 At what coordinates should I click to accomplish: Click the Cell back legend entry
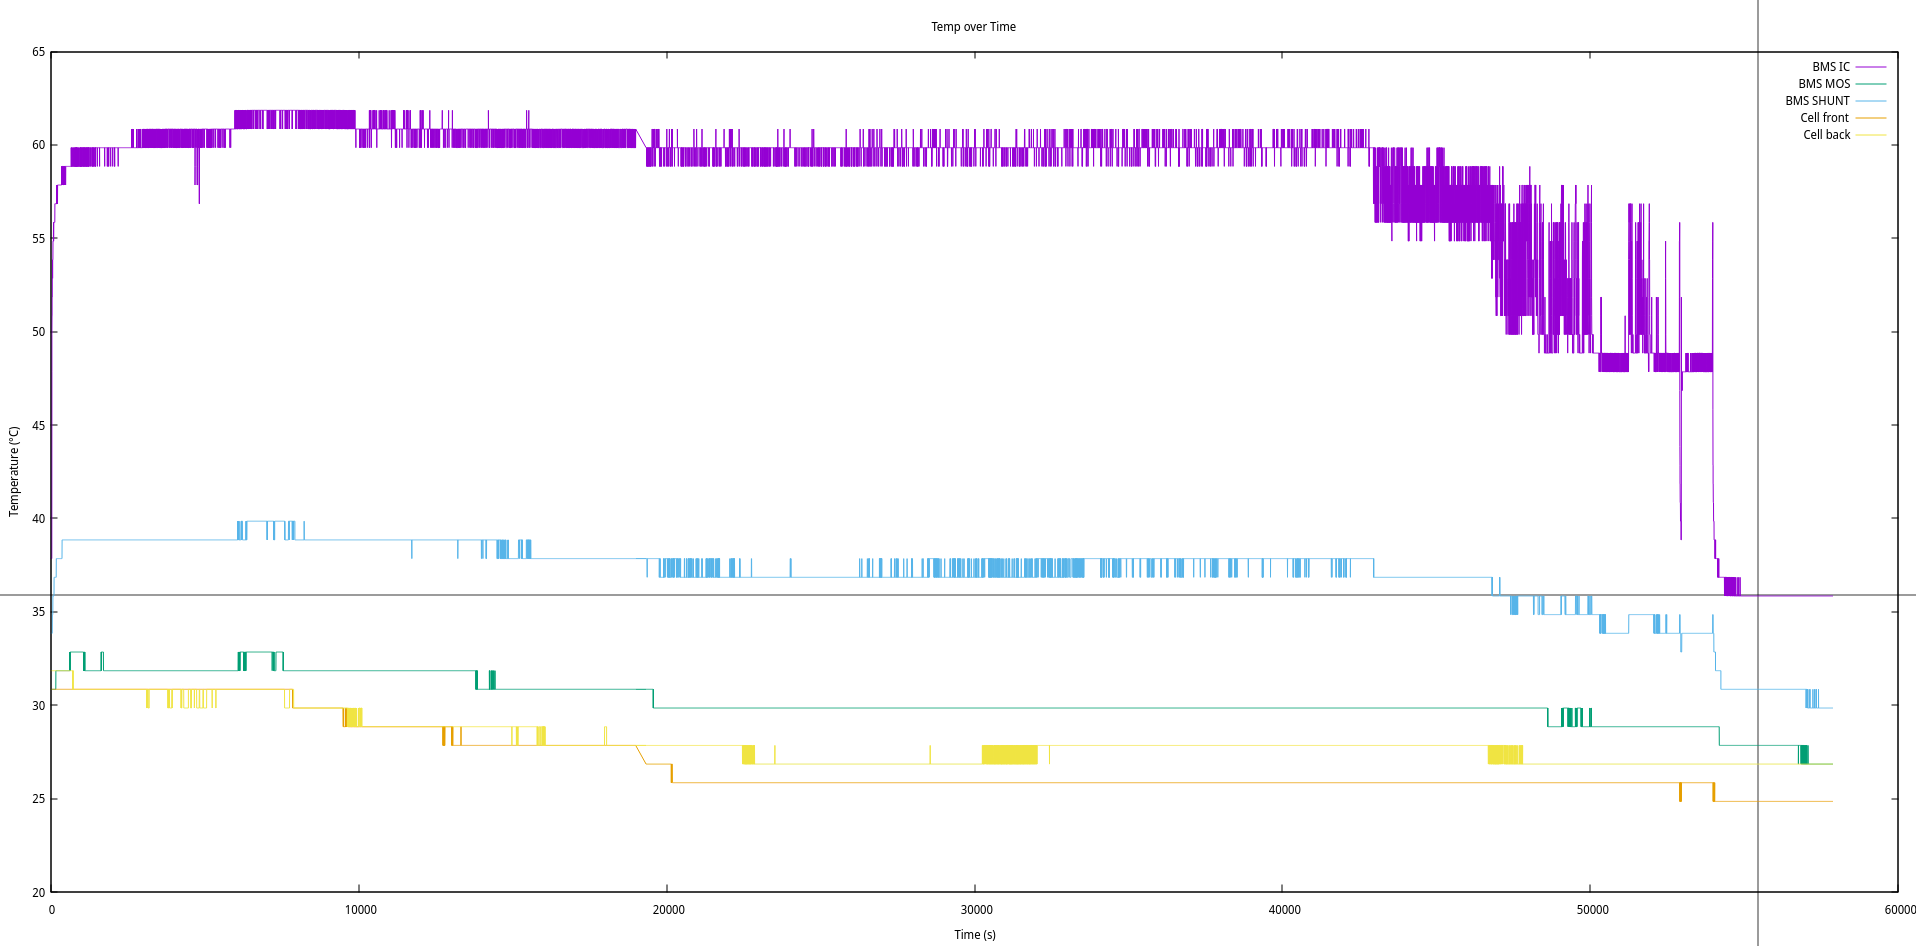(x=1827, y=135)
